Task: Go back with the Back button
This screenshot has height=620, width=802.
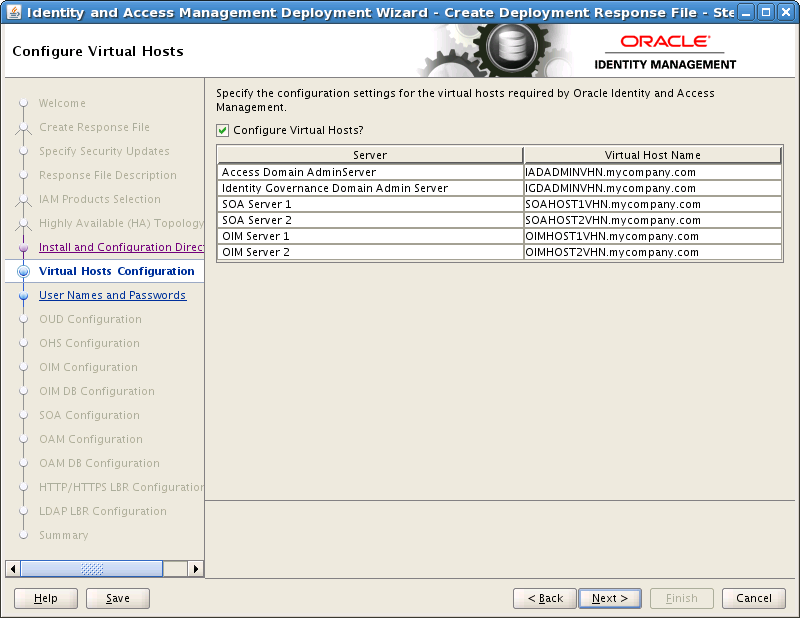Action: pyautogui.click(x=545, y=599)
